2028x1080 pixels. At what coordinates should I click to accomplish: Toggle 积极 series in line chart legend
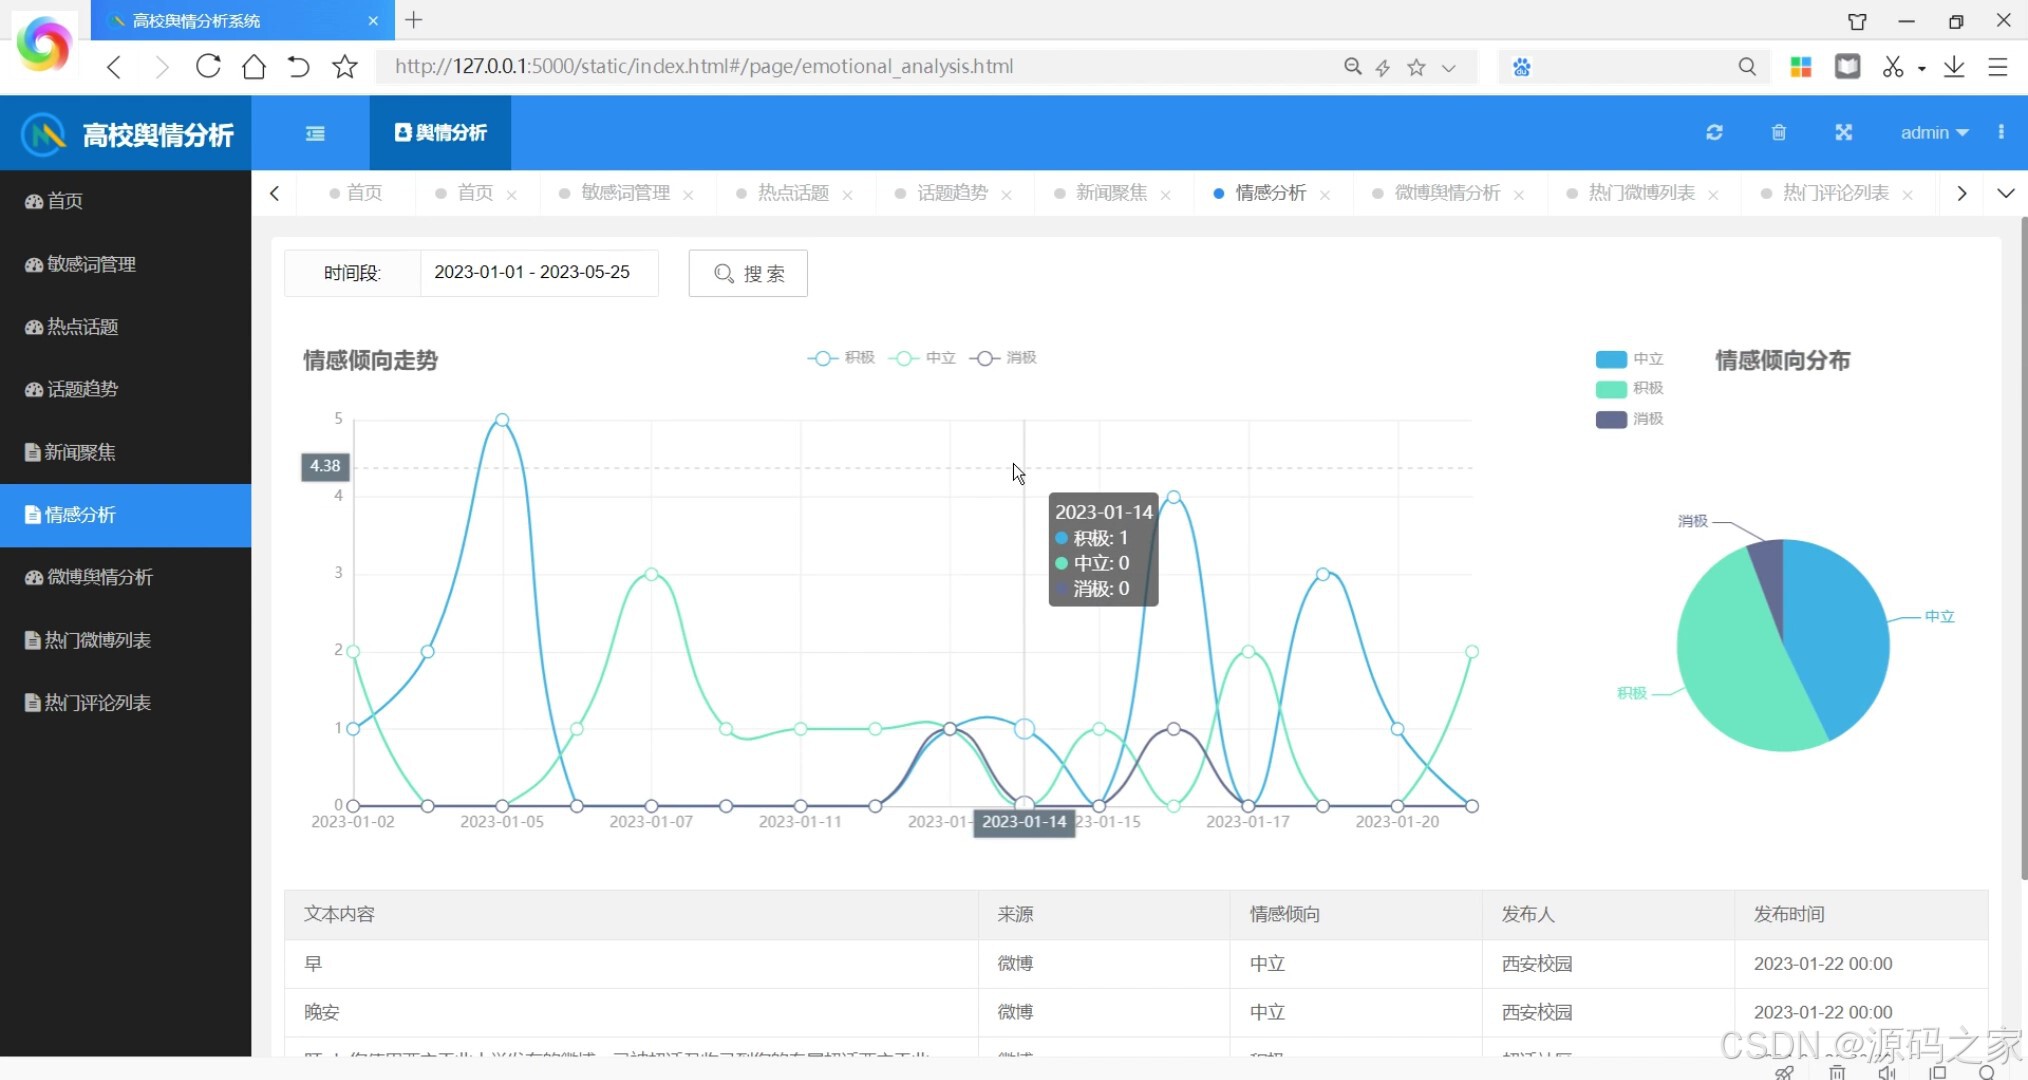point(841,358)
